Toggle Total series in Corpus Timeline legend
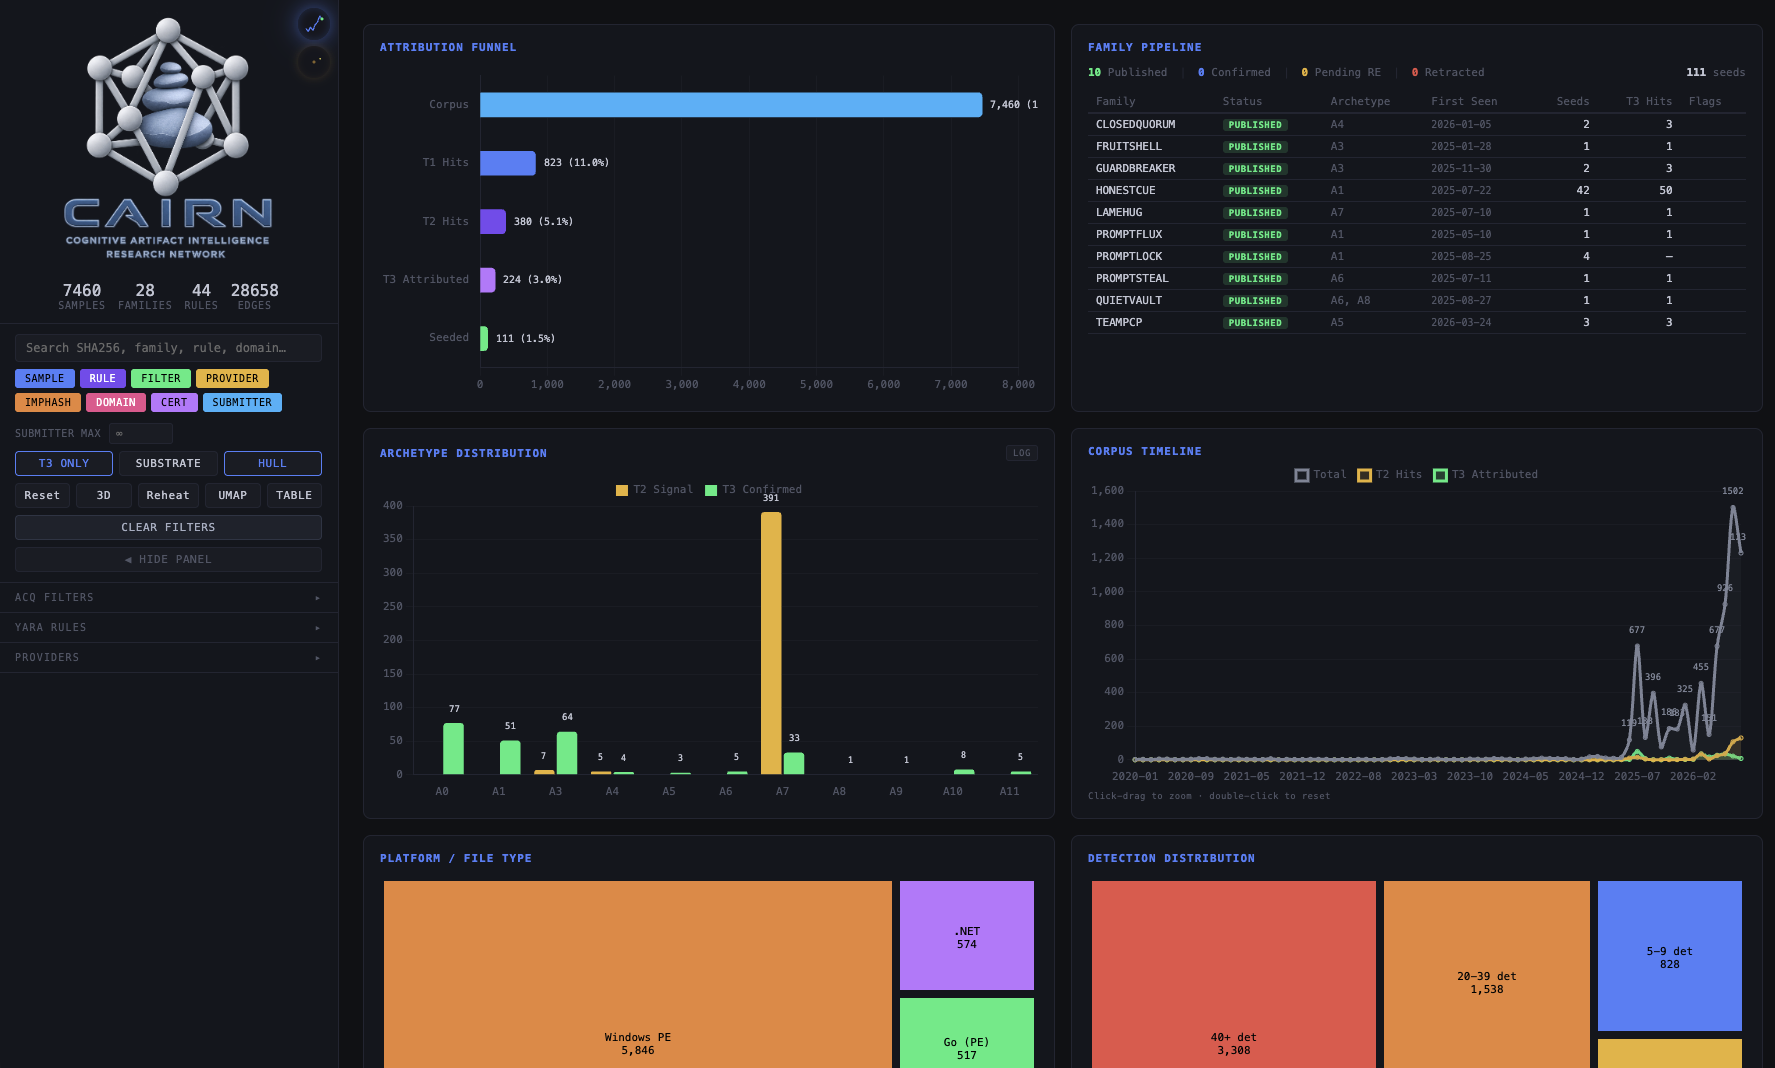Image resolution: width=1775 pixels, height=1068 pixels. point(1321,475)
